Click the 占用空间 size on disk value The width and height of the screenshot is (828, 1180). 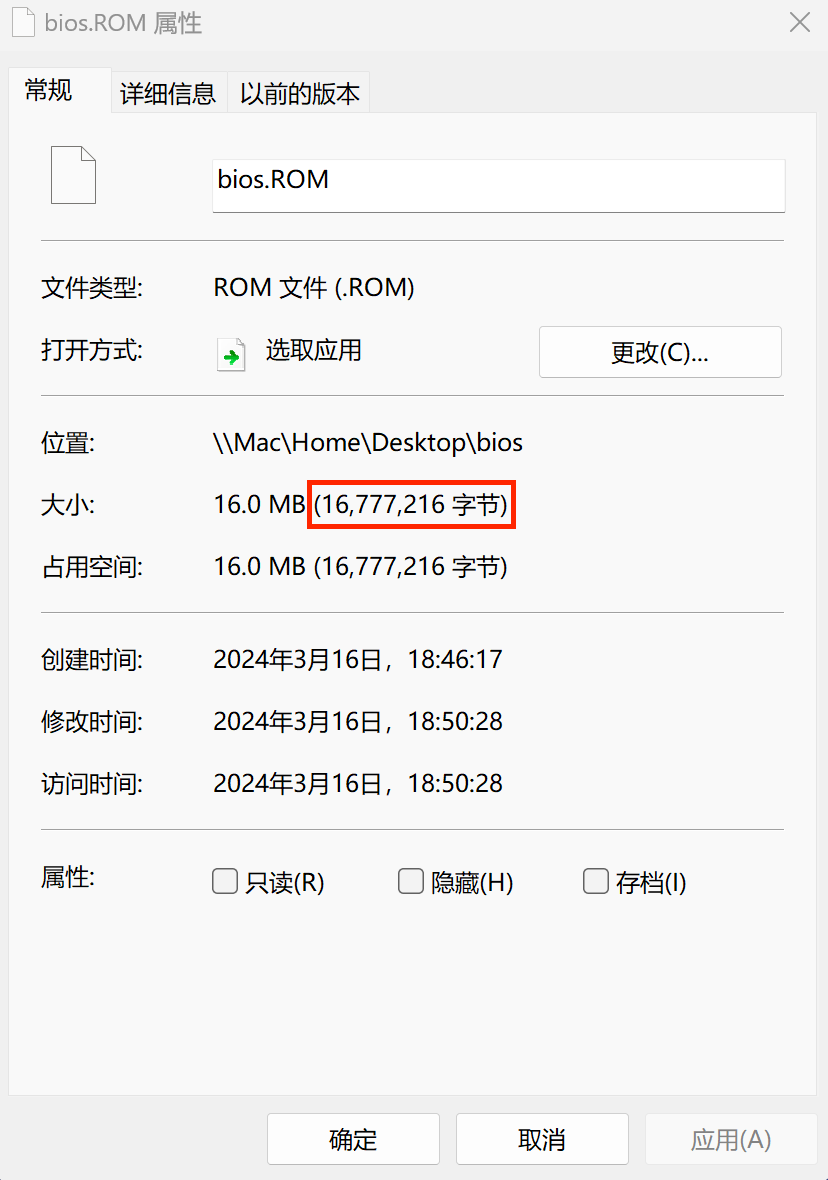click(x=361, y=567)
